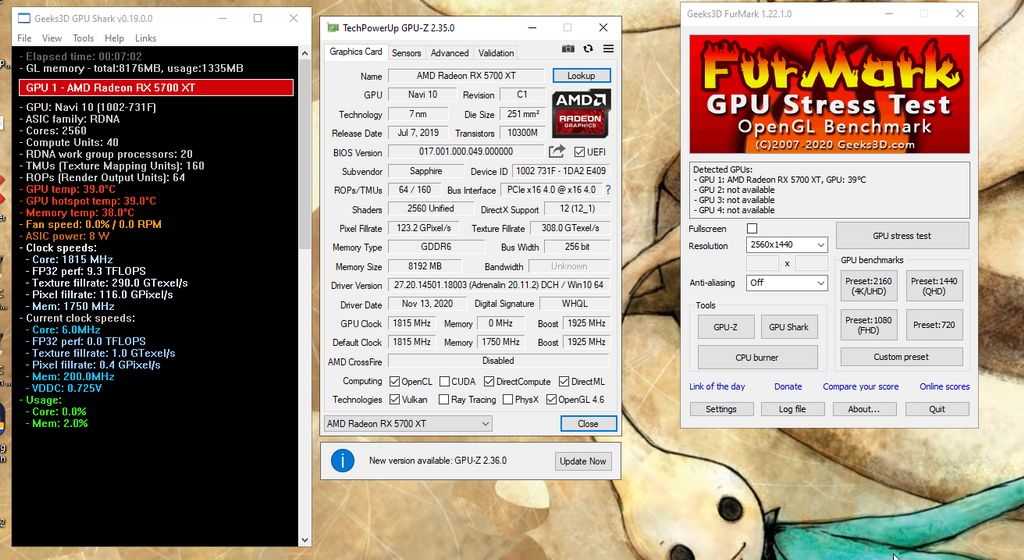Click the About... button in FurMark
The width and height of the screenshot is (1024, 560).
tap(863, 409)
